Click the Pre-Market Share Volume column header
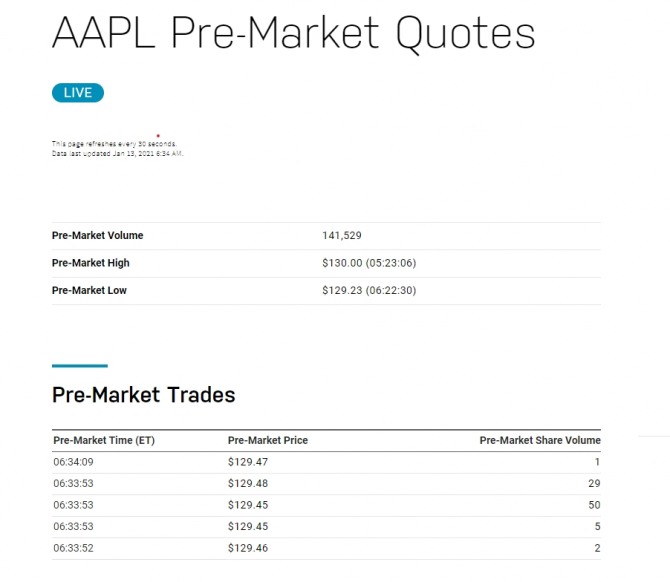 540,440
